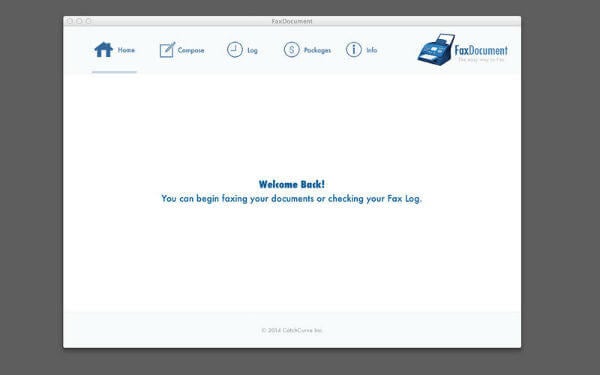Open the Log tab label
The height and width of the screenshot is (375, 600).
253,51
